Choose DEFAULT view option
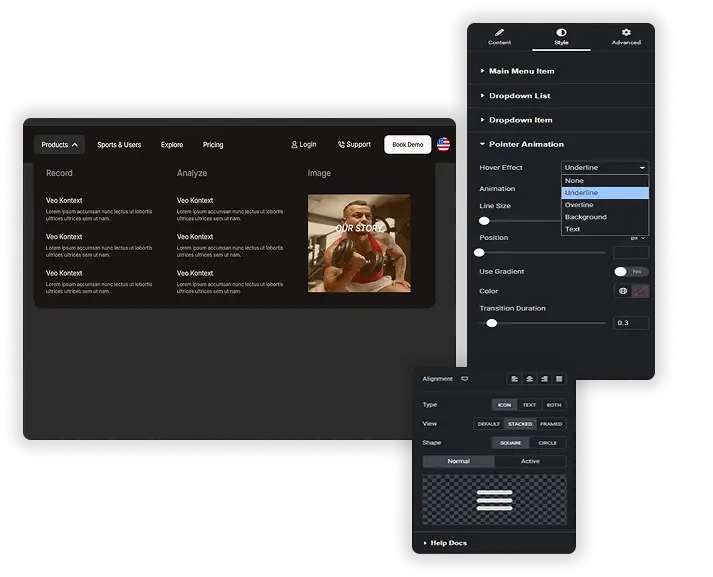713x577 pixels. (x=489, y=424)
